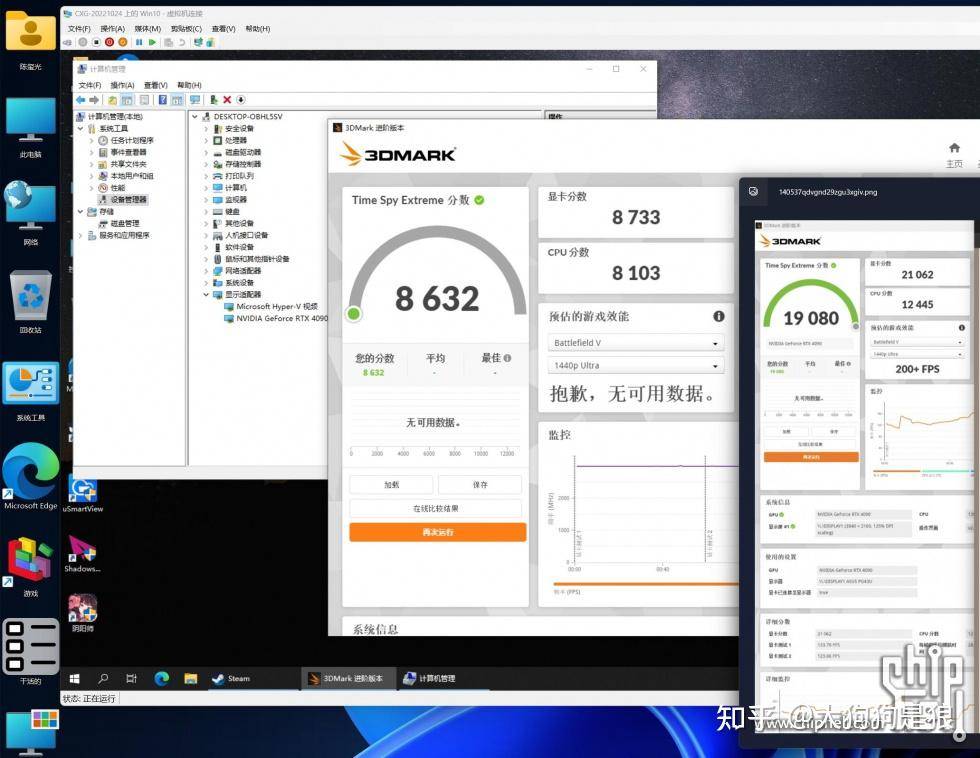
Task: Expand the 网络适配器 network adapters node
Action: (x=206, y=271)
